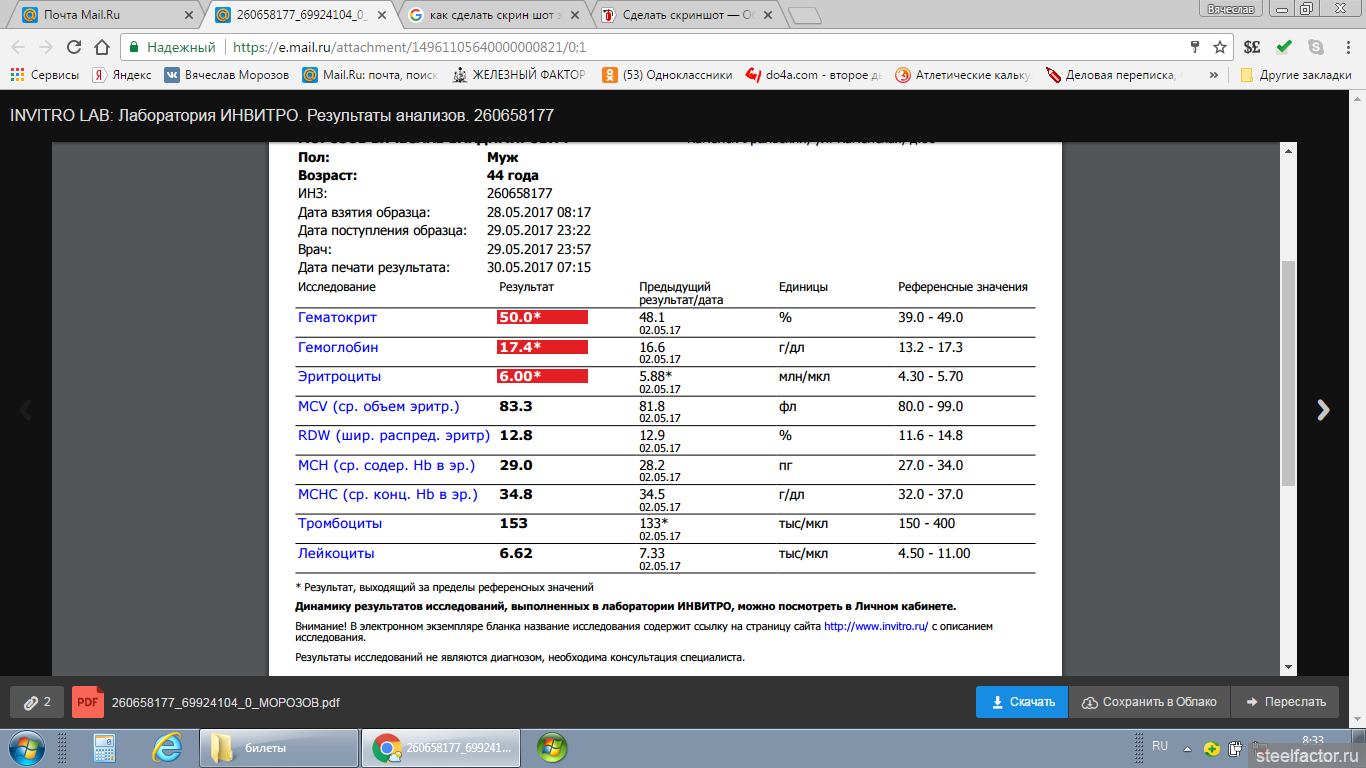The height and width of the screenshot is (768, 1366).
Task: Go to the previous attachment with the left arrow
Action: (x=26, y=409)
